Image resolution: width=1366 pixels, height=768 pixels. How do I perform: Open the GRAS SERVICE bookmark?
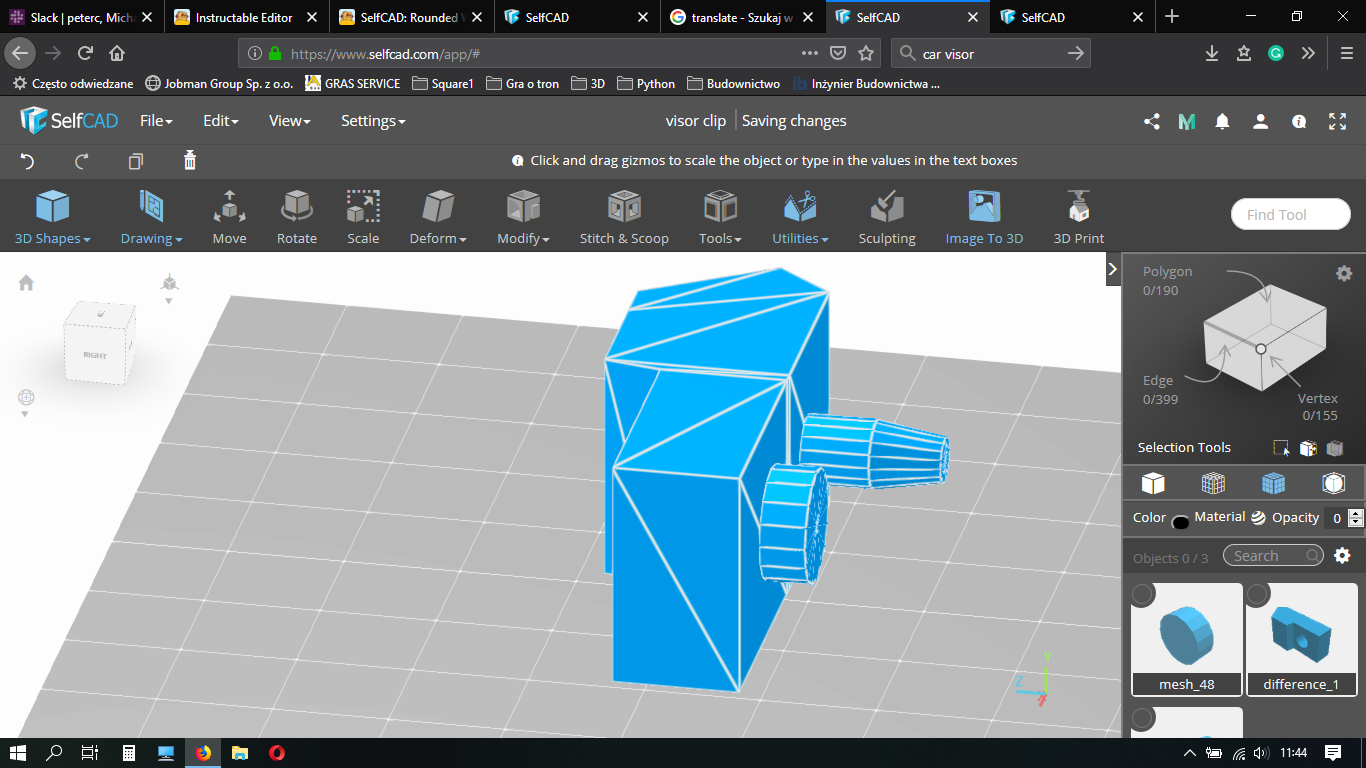pos(352,84)
